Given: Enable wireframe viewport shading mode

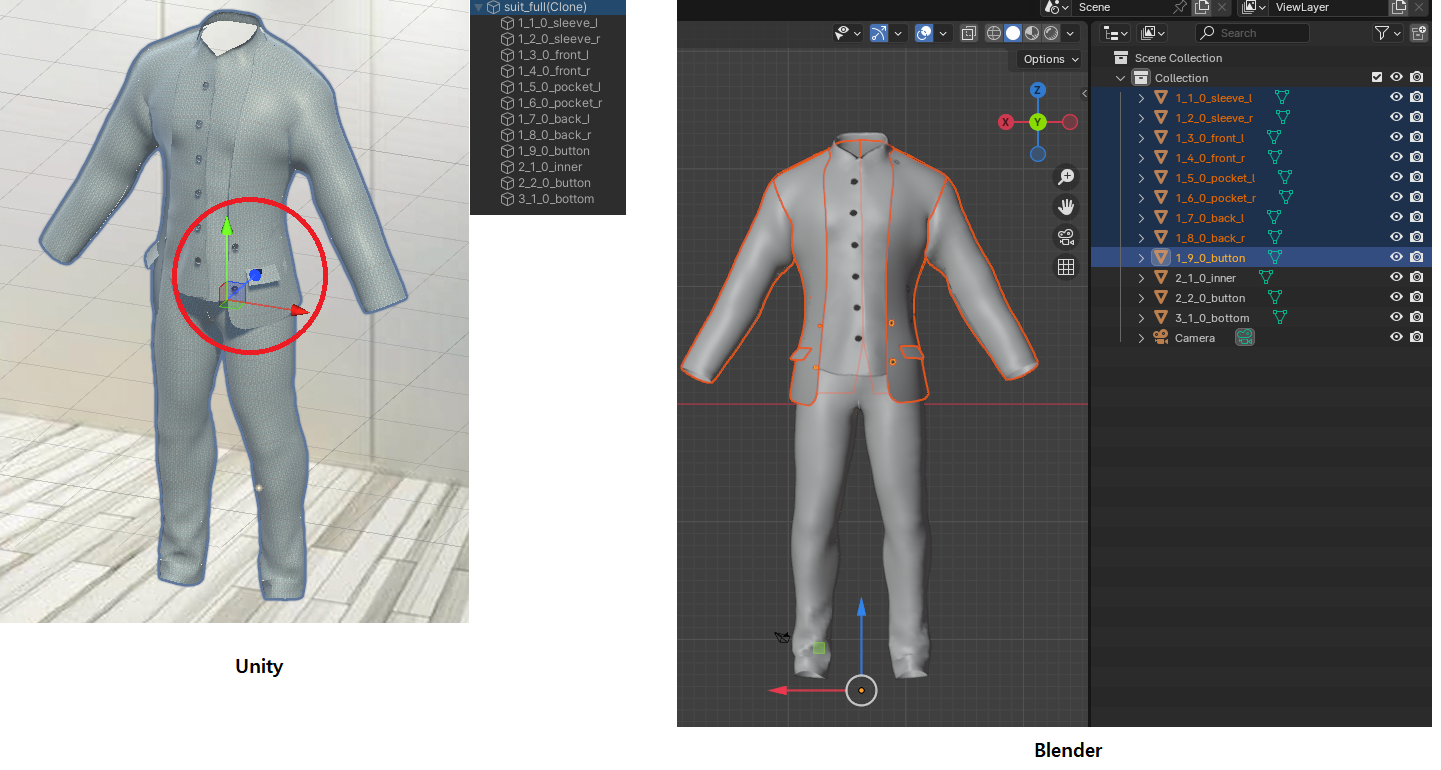Looking at the screenshot, I should coord(993,33).
